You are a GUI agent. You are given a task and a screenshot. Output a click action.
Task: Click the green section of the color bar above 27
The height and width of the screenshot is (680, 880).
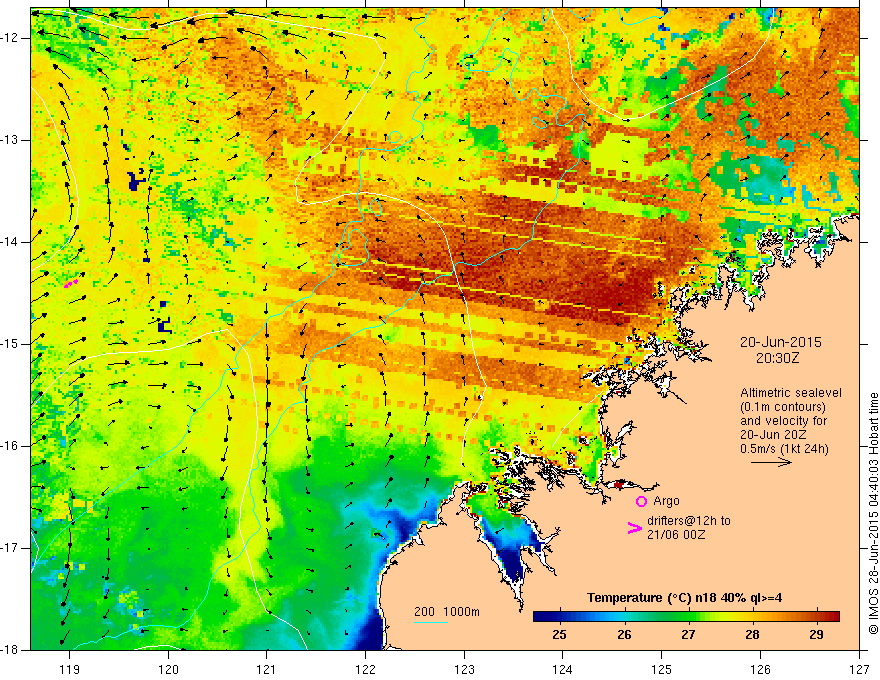pyautogui.click(x=689, y=616)
